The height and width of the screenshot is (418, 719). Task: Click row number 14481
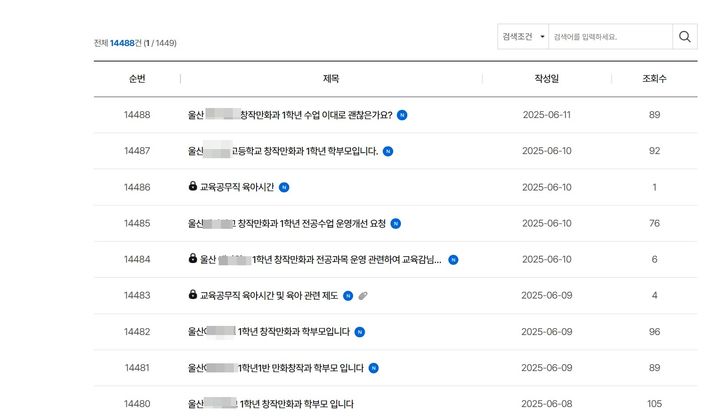click(137, 368)
